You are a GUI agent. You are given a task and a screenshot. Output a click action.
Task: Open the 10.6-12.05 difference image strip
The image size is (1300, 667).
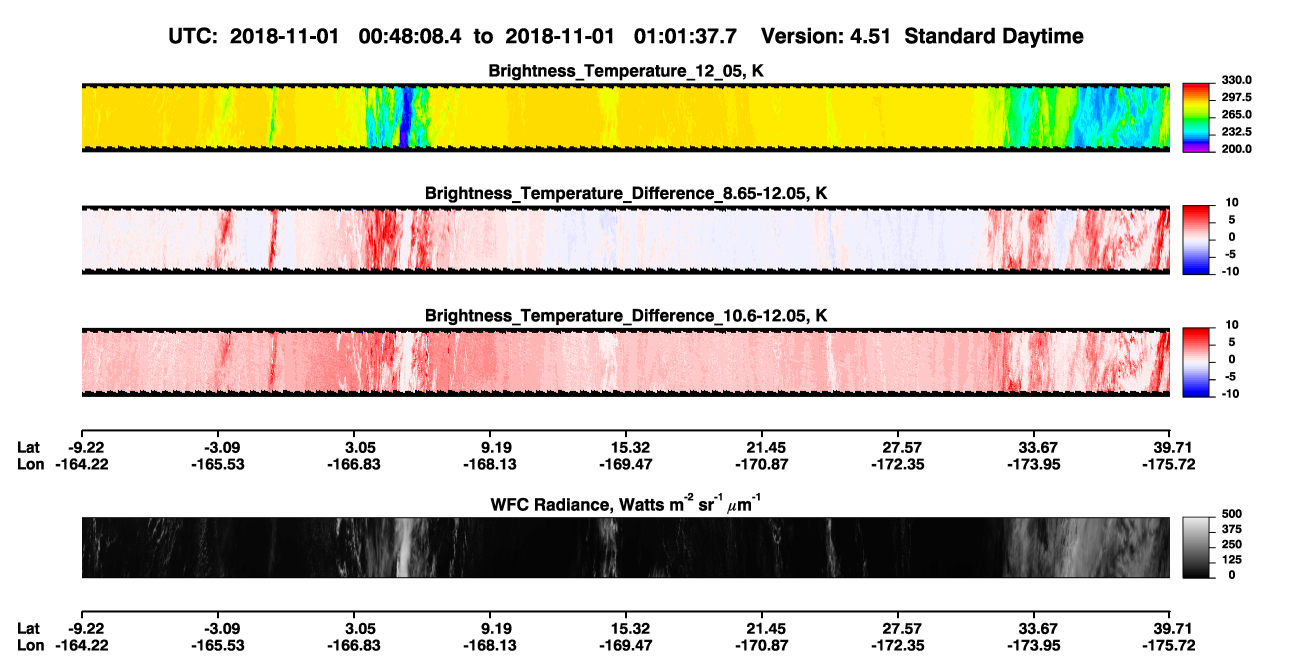click(x=625, y=362)
